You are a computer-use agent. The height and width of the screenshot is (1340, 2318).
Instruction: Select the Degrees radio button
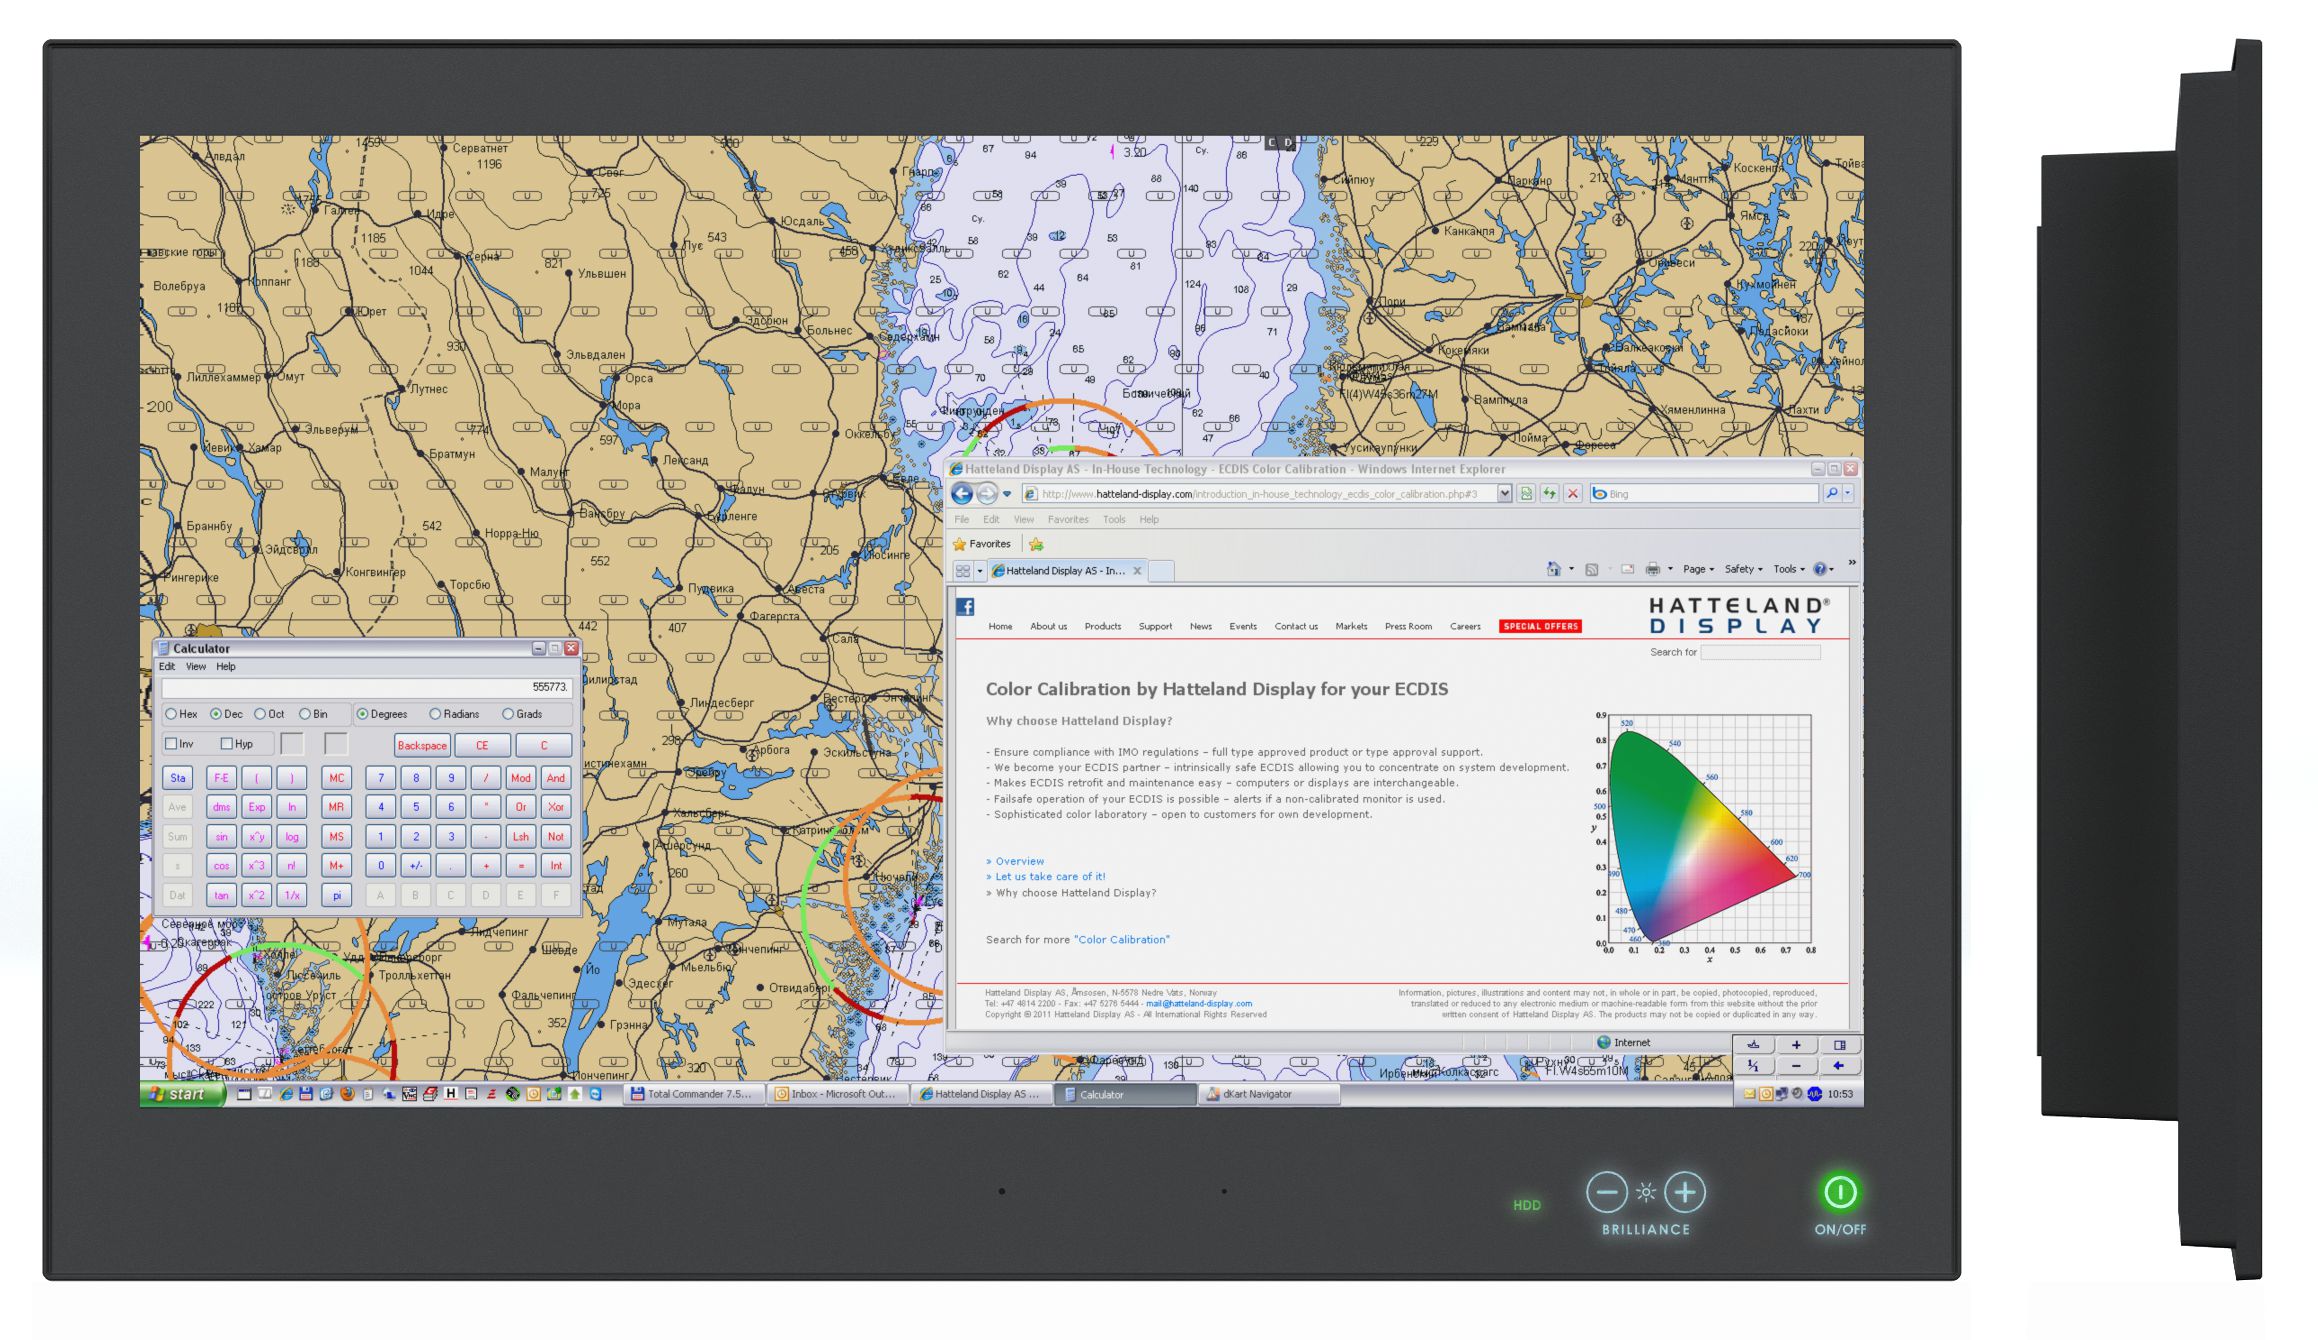point(362,714)
